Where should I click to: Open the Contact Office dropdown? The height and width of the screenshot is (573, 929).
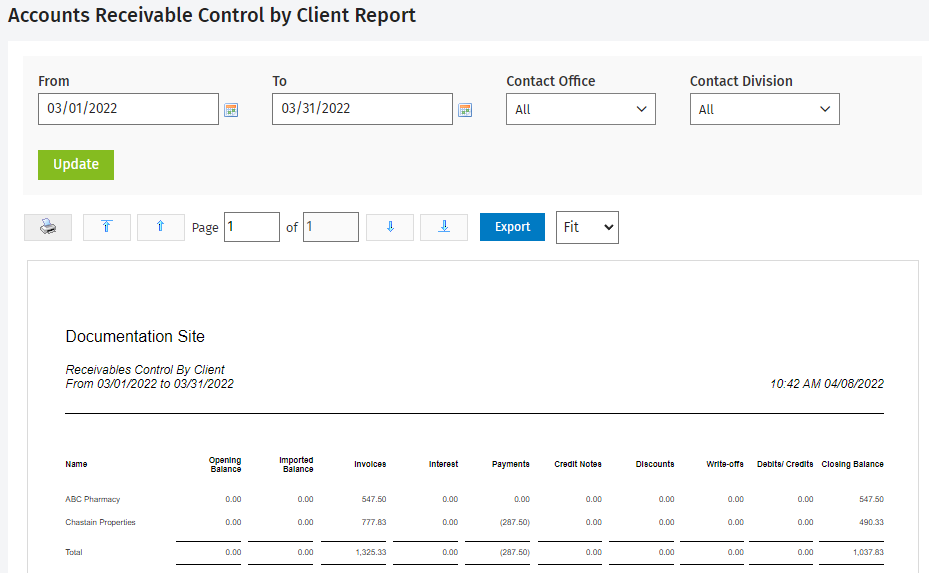pyautogui.click(x=581, y=109)
